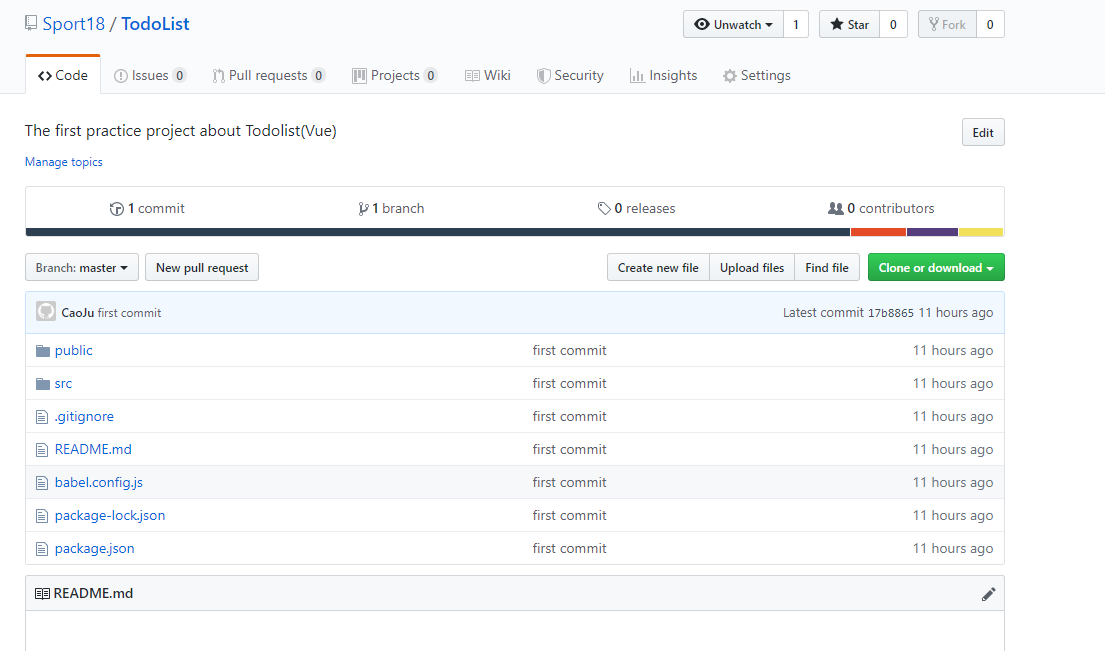Open the Wiki tab
The width and height of the screenshot is (1105, 651).
click(x=488, y=75)
